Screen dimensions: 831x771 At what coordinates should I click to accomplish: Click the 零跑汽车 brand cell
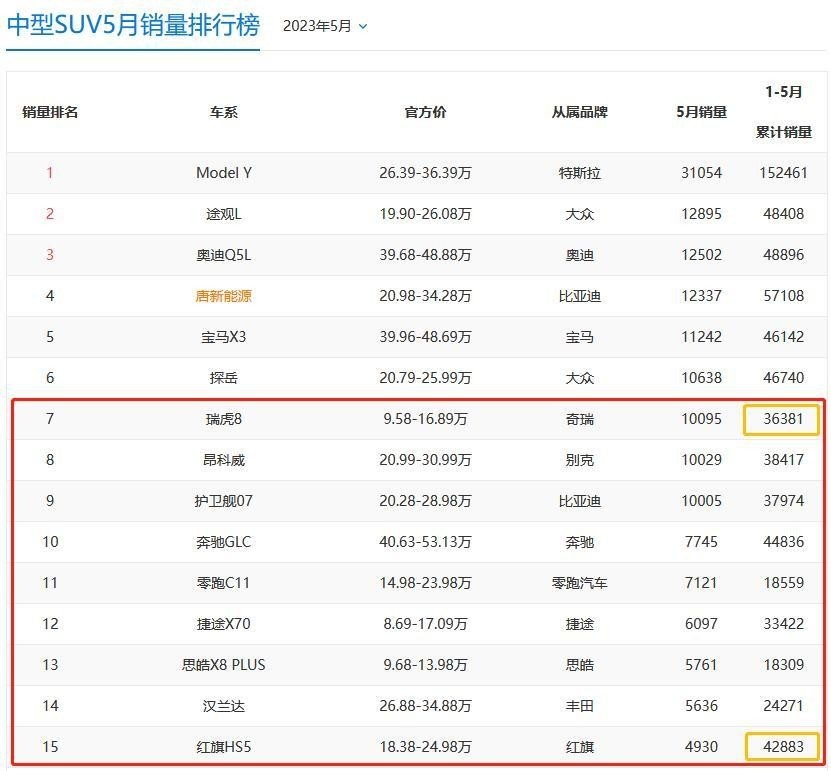click(579, 583)
